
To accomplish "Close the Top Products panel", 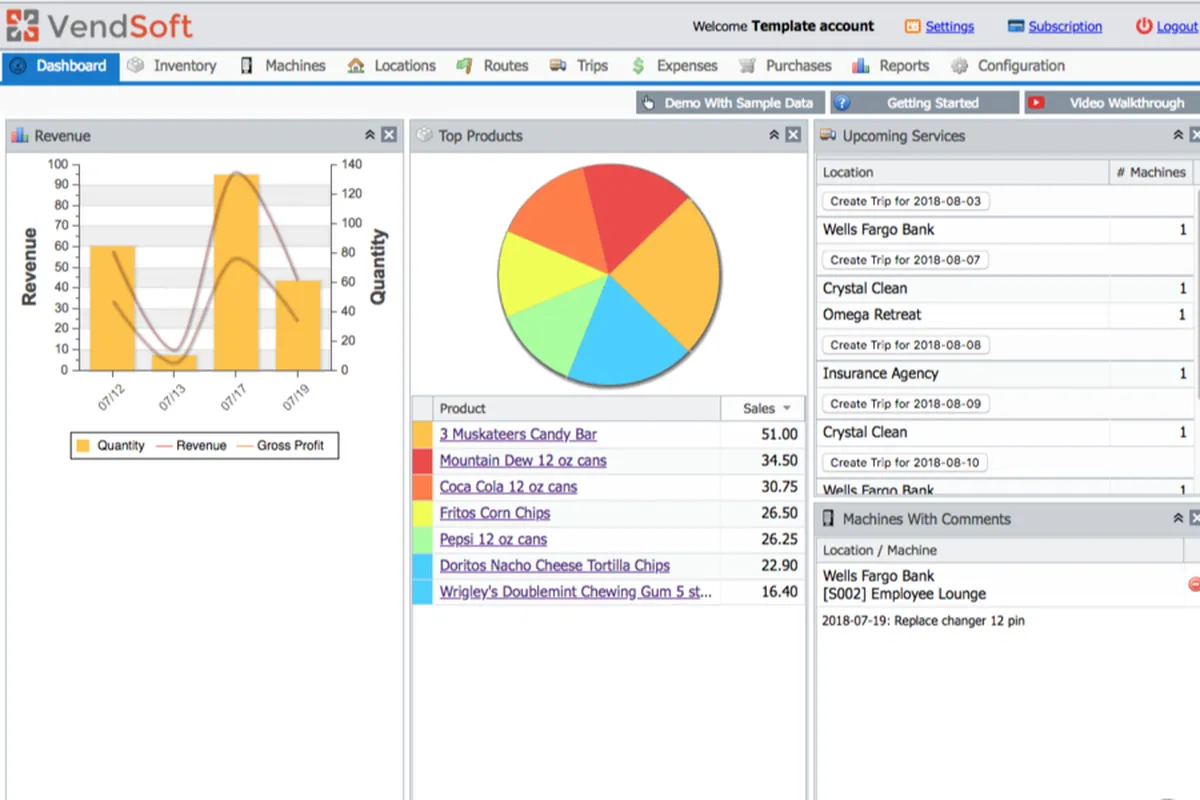I will pos(793,135).
